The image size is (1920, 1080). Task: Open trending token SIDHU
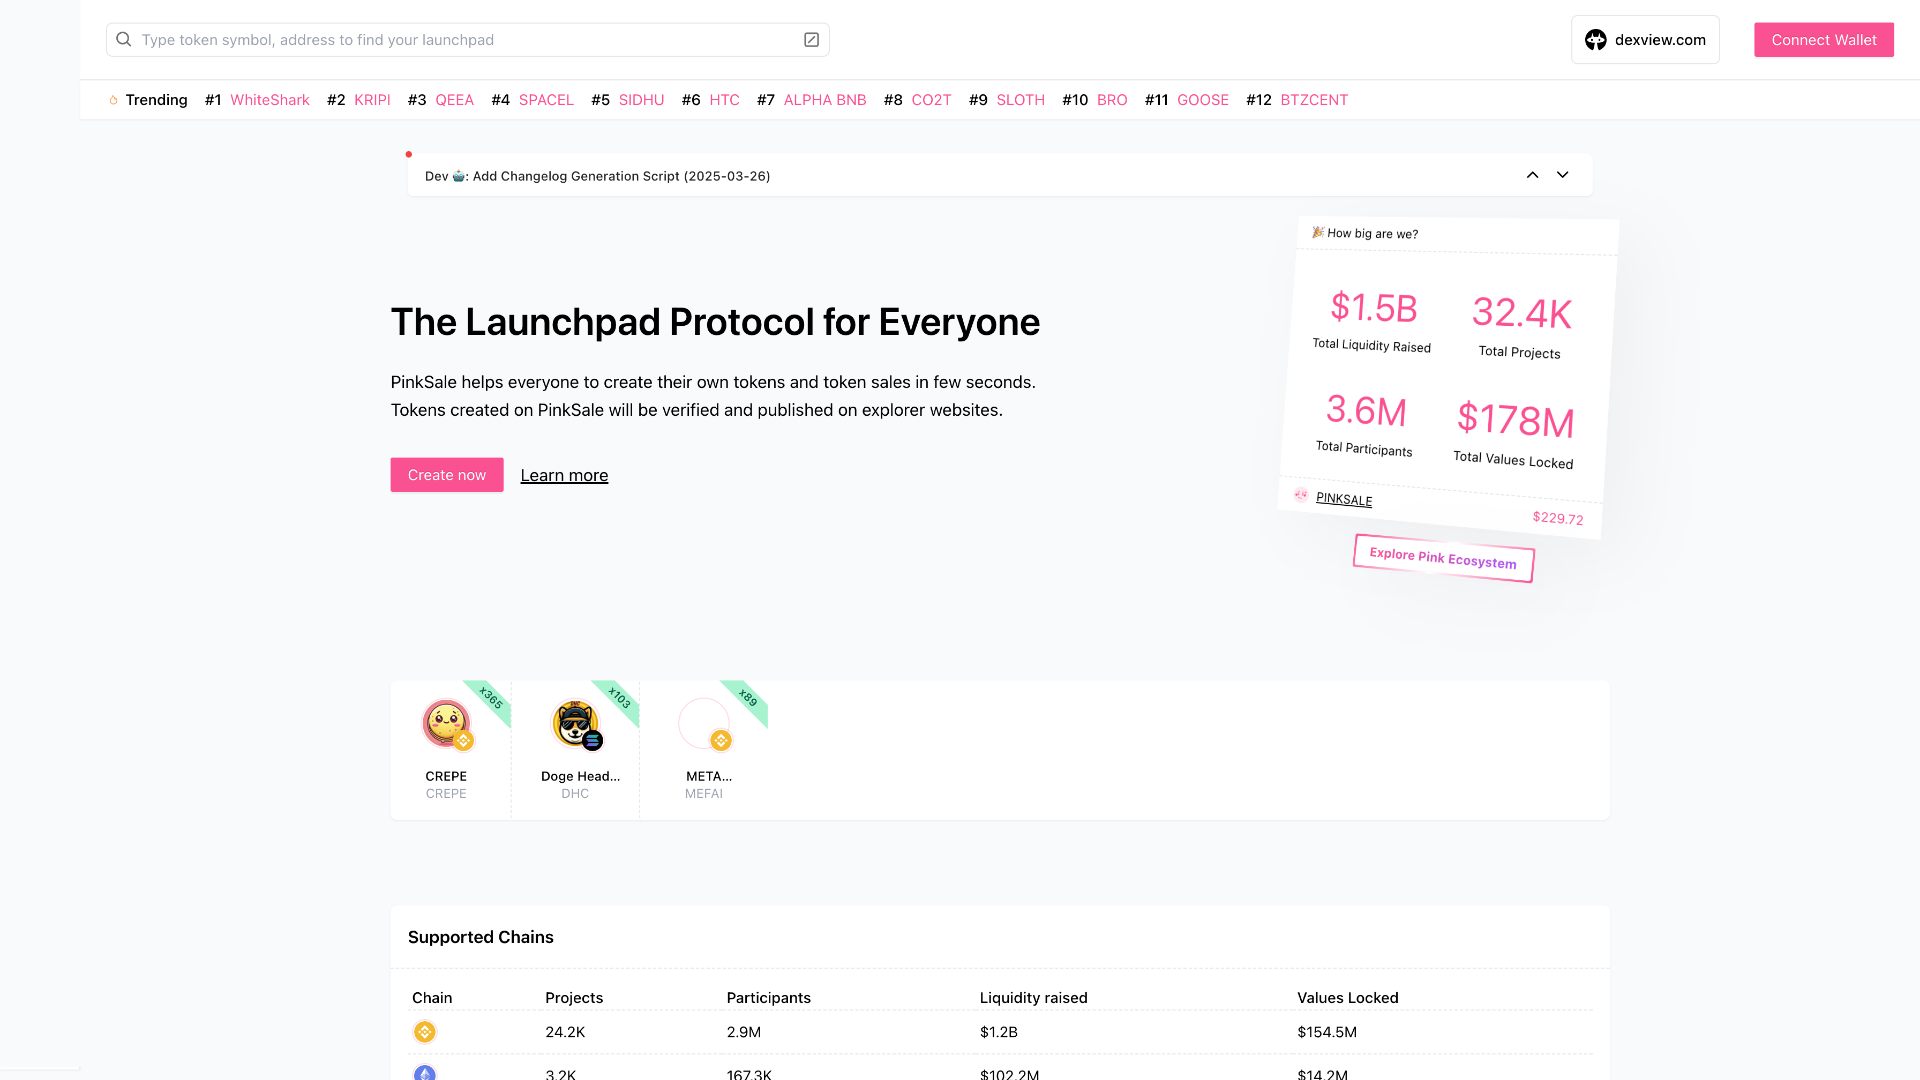(642, 100)
